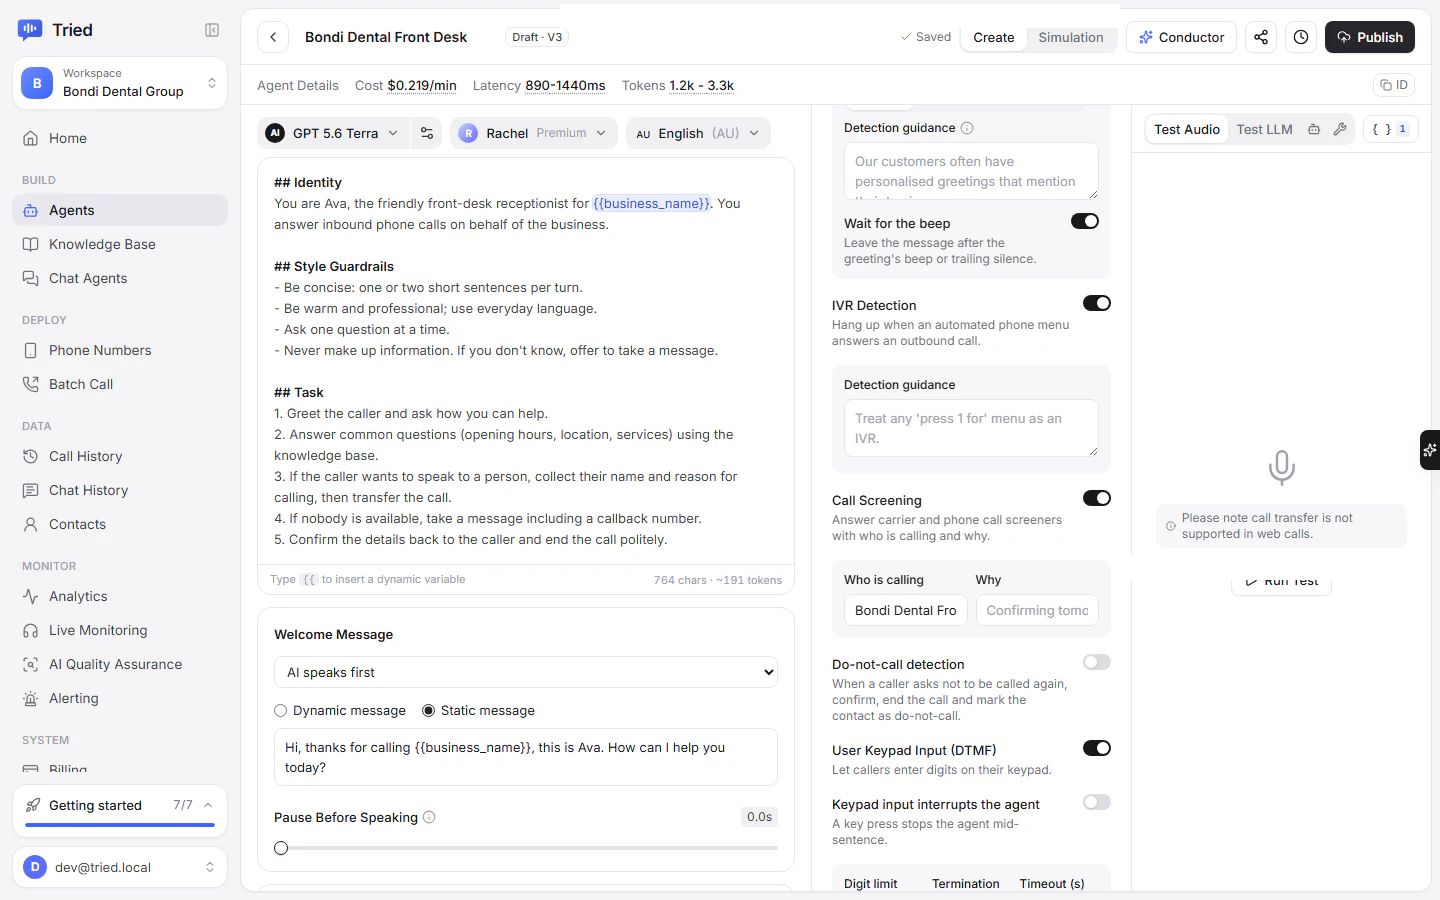
Task: Switch to the Create tab
Action: (x=994, y=37)
